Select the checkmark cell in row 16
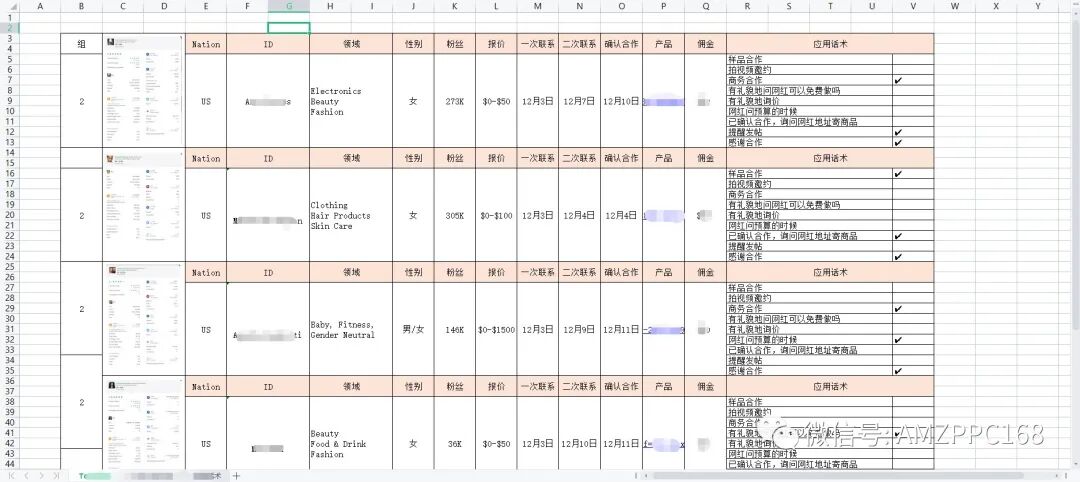The height and width of the screenshot is (482, 1080). click(x=913, y=174)
